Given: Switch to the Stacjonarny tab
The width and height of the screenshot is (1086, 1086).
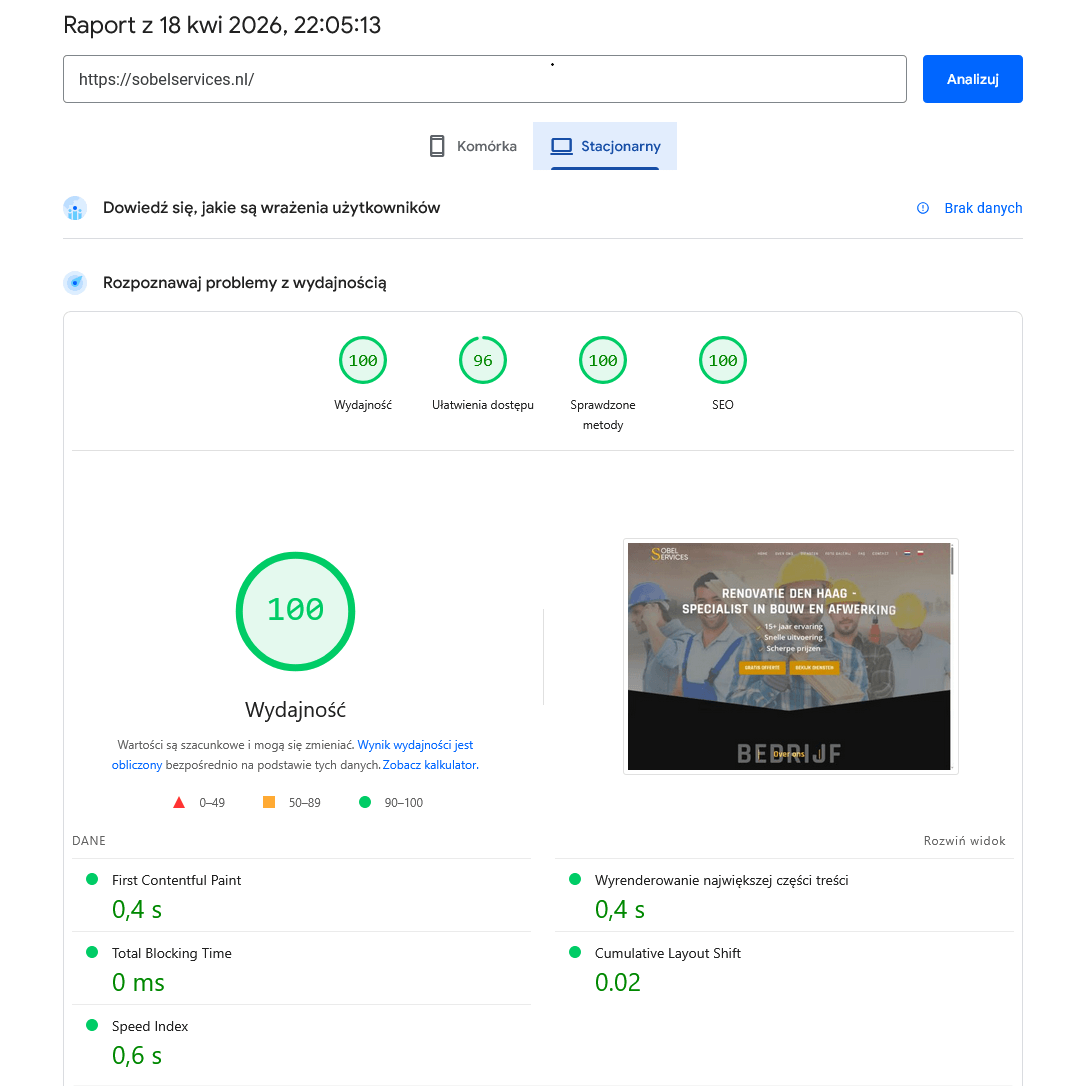Looking at the screenshot, I should coord(605,146).
